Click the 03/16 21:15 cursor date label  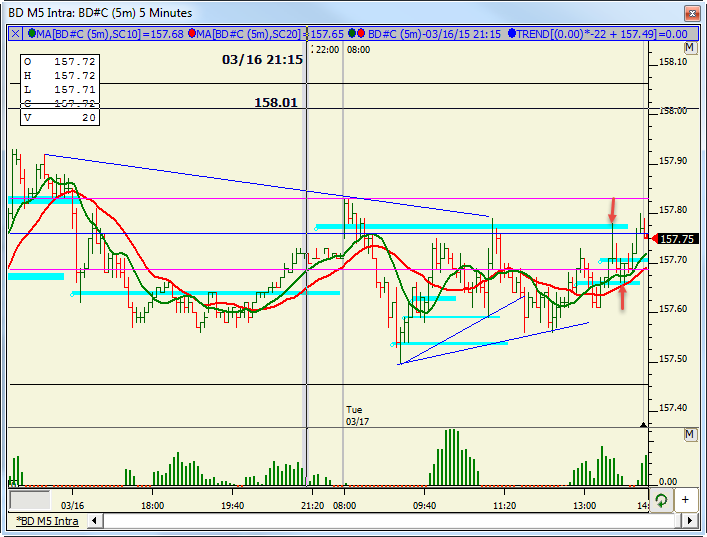click(x=262, y=60)
